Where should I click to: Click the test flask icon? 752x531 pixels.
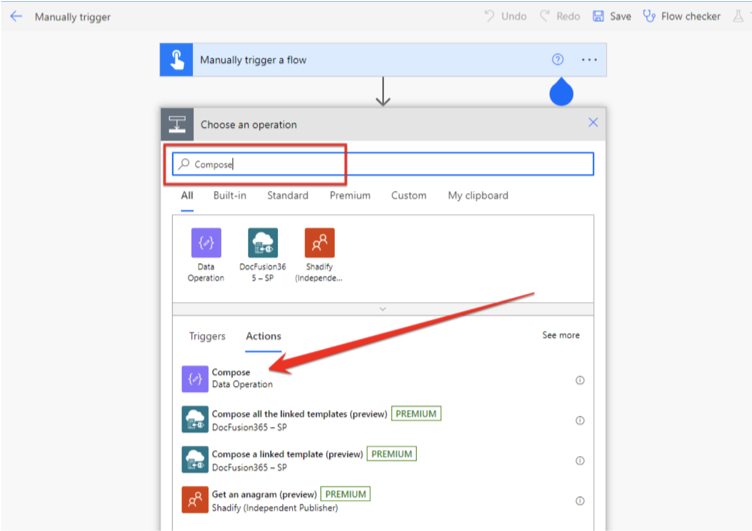738,17
